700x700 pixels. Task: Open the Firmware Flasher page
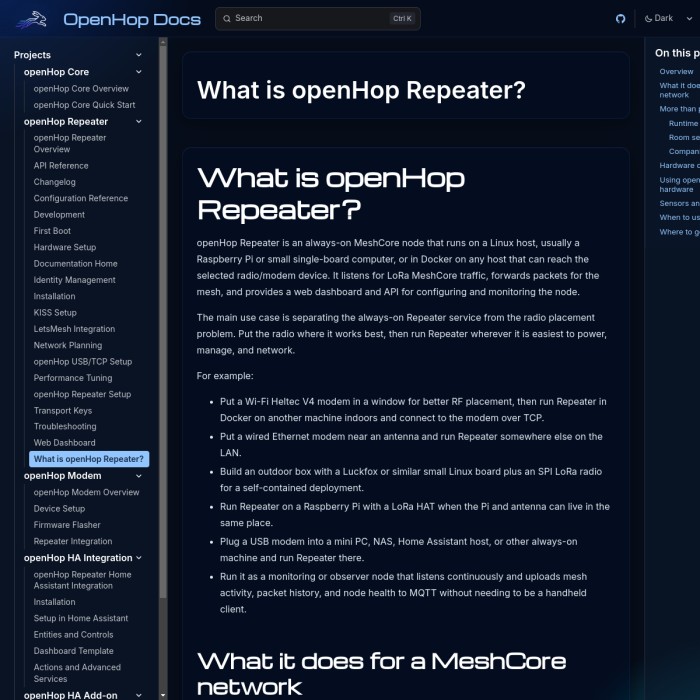67,525
